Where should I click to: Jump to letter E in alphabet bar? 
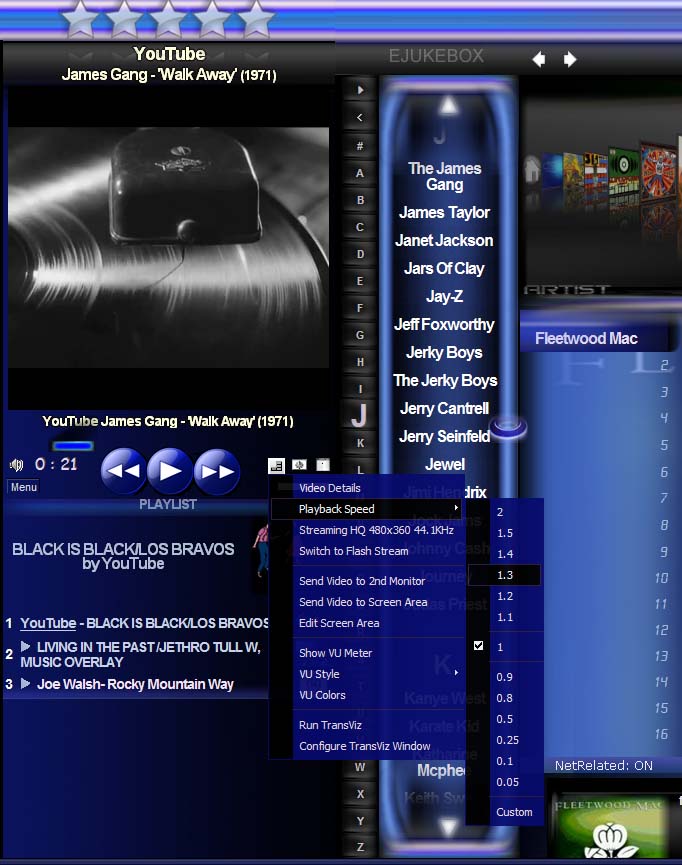[x=360, y=281]
